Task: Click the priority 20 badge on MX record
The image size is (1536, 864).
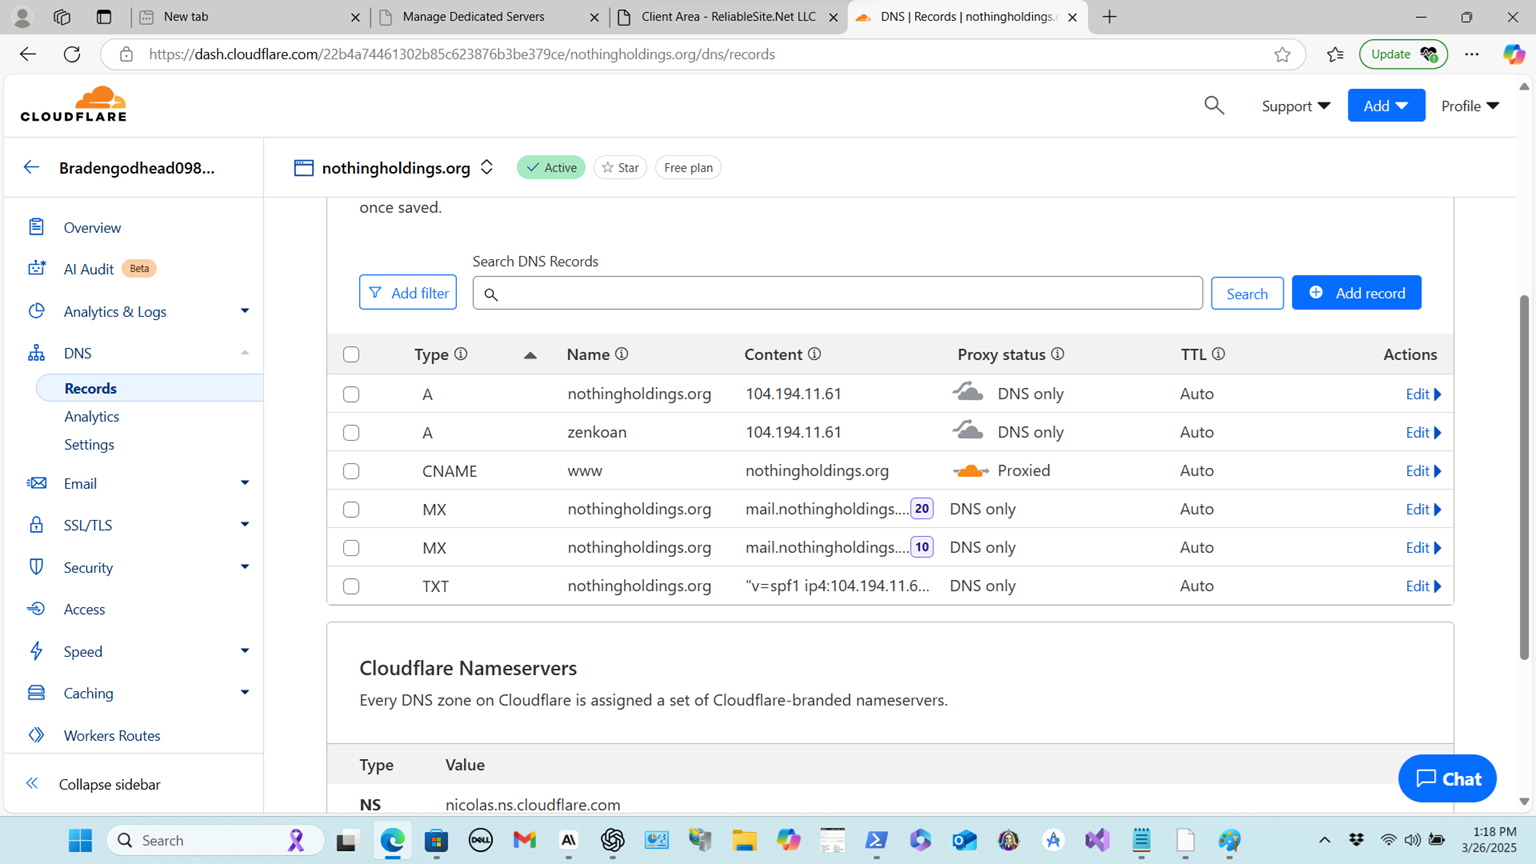Action: click(x=922, y=509)
